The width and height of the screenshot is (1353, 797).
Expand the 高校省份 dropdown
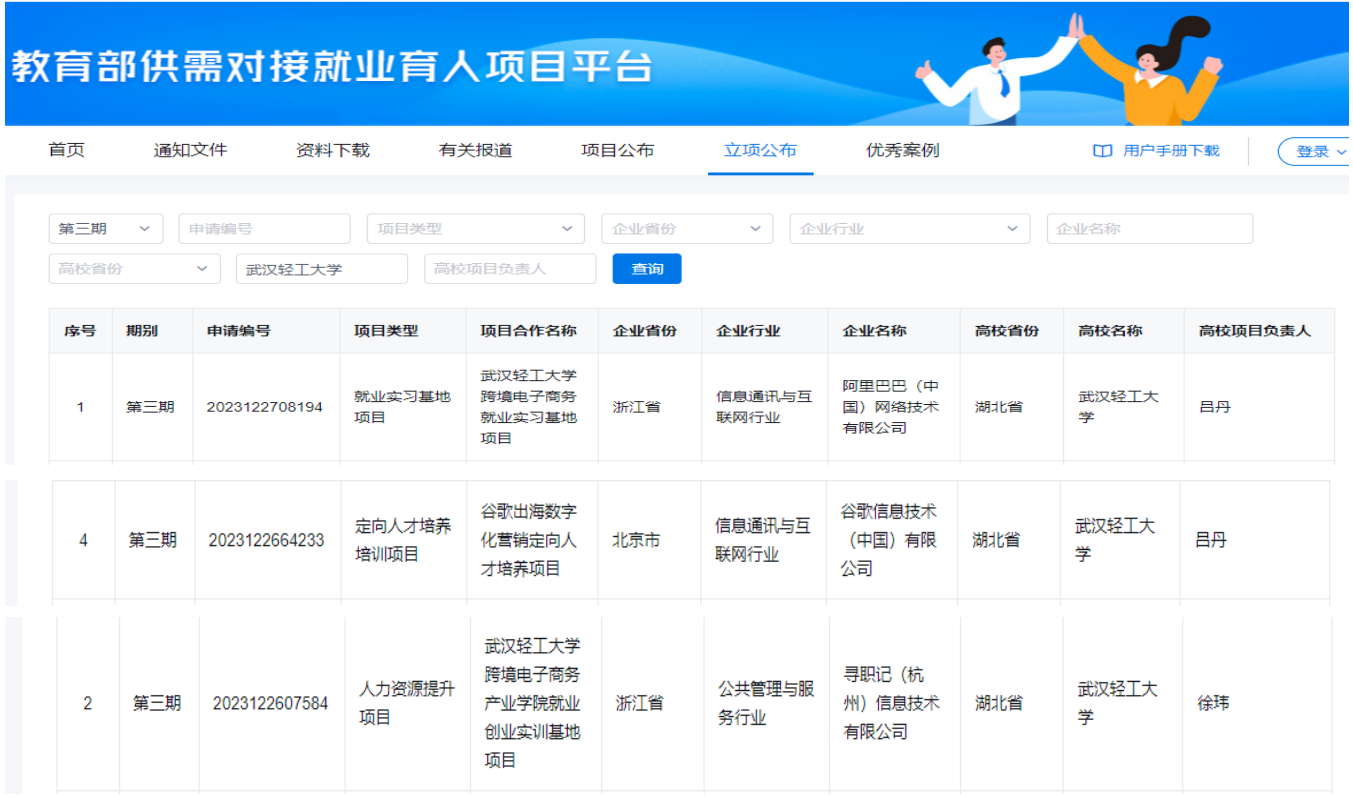point(134,269)
